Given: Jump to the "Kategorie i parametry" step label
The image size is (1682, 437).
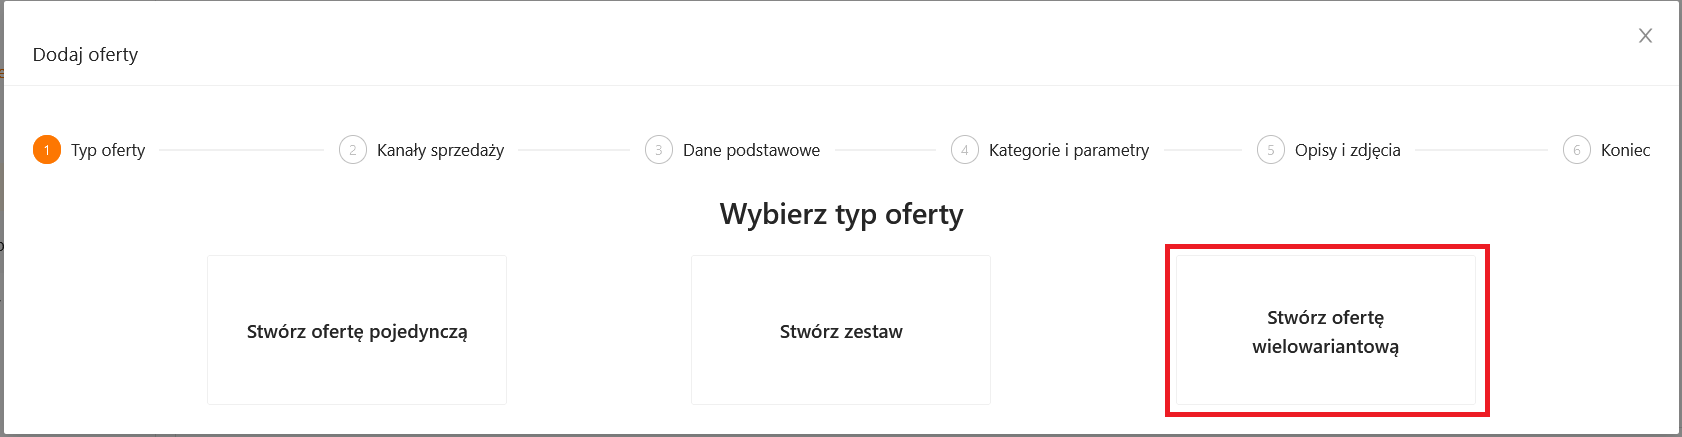Looking at the screenshot, I should [x=1069, y=150].
